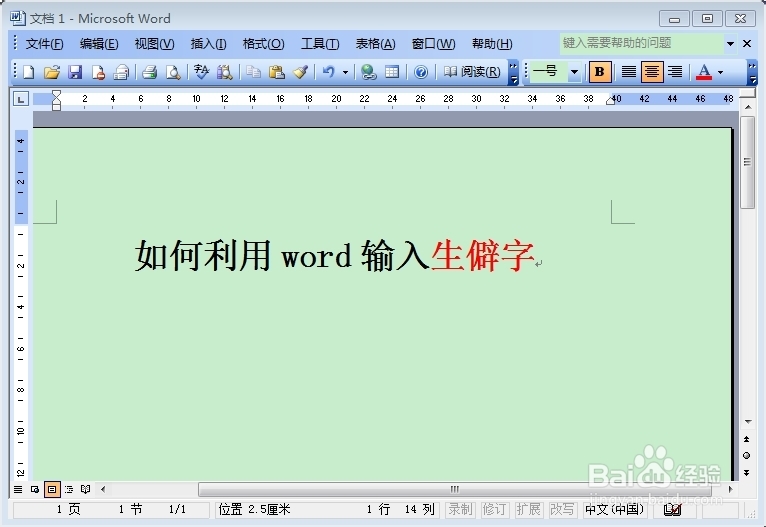Print the document using printer icon
Screen dimensions: 766x527
tap(149, 72)
